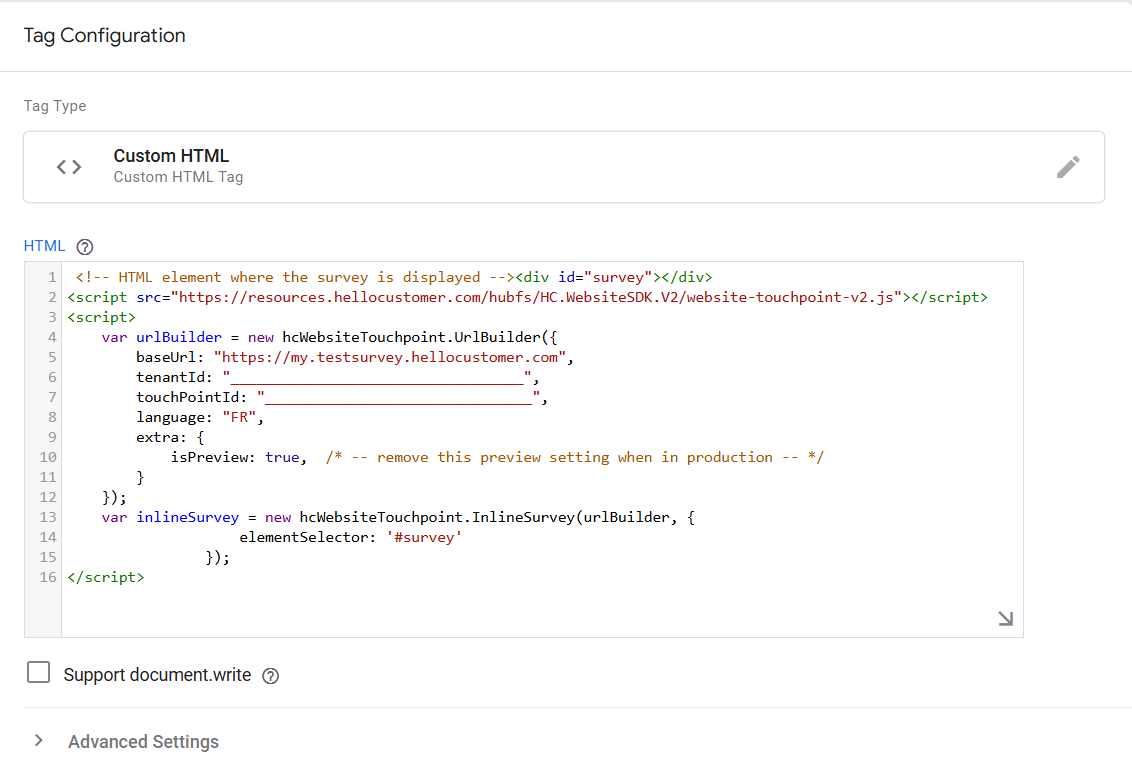Click the isPreview true value
The width and height of the screenshot is (1132, 772).
pos(282,457)
